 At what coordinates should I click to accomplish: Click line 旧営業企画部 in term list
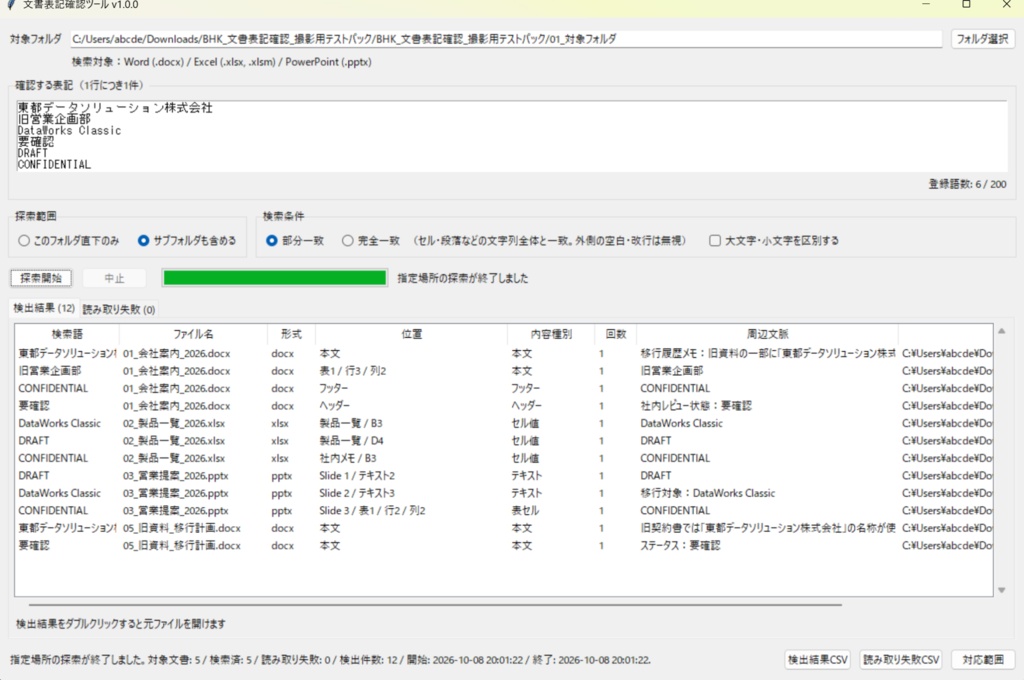click(54, 119)
